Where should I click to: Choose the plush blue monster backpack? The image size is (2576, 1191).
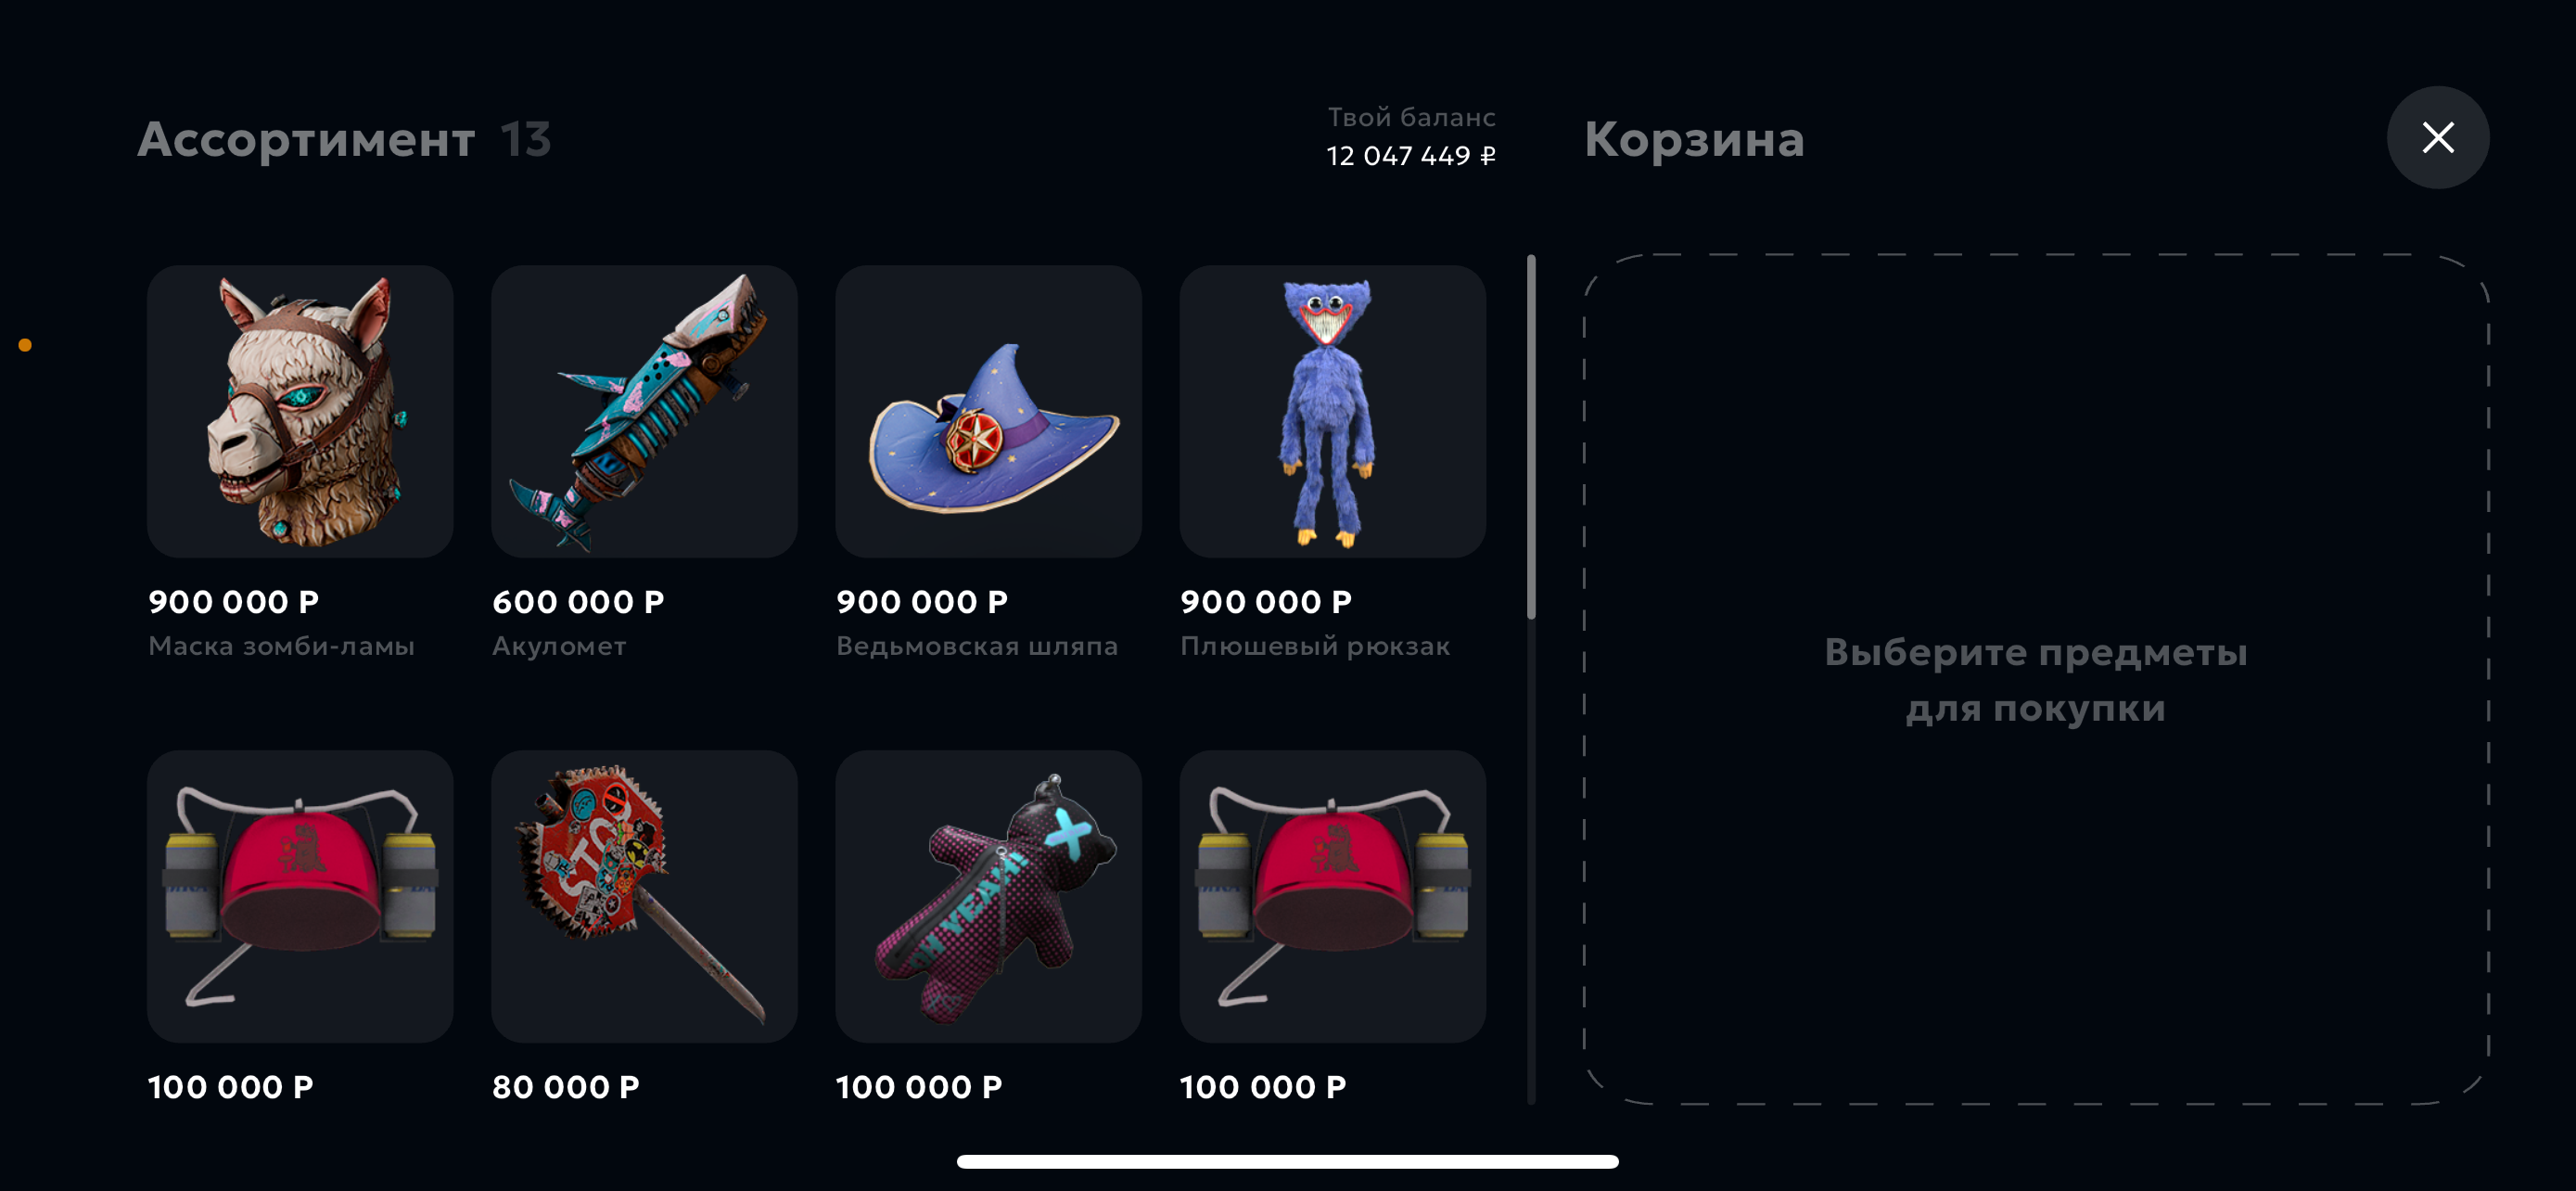point(1332,411)
